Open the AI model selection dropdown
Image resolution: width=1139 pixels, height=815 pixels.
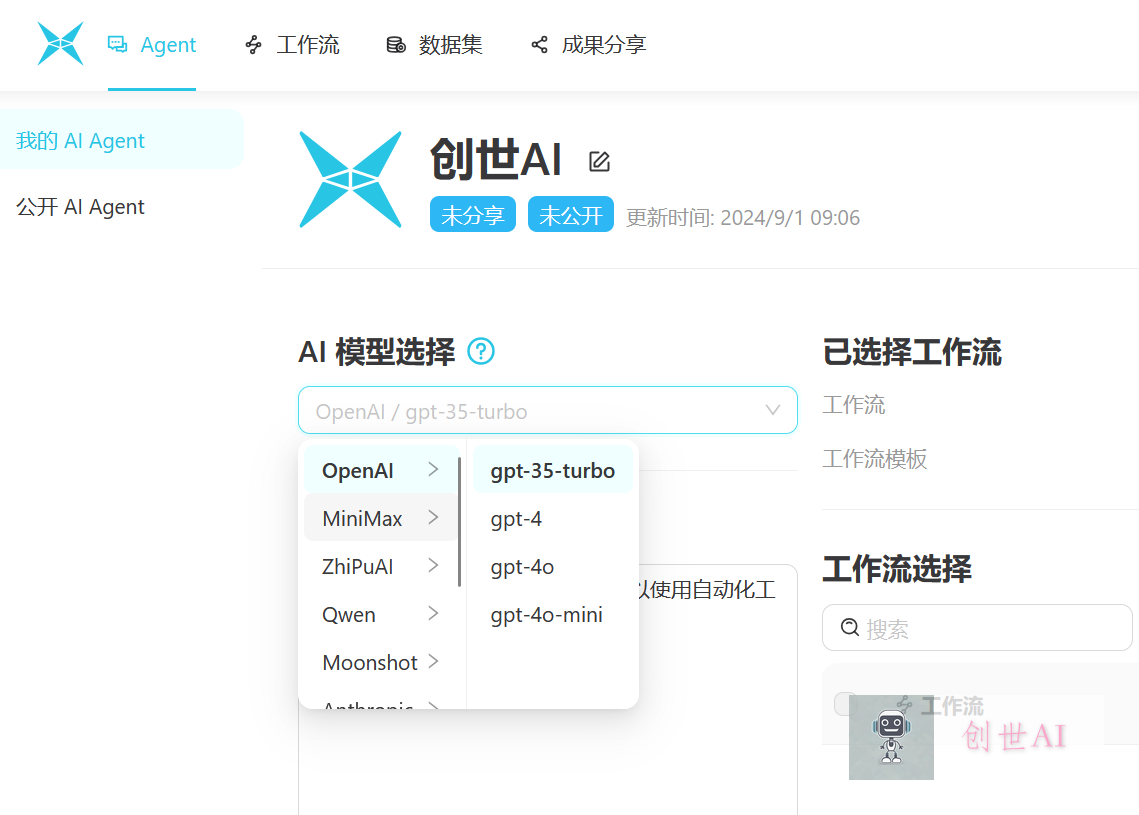(548, 410)
